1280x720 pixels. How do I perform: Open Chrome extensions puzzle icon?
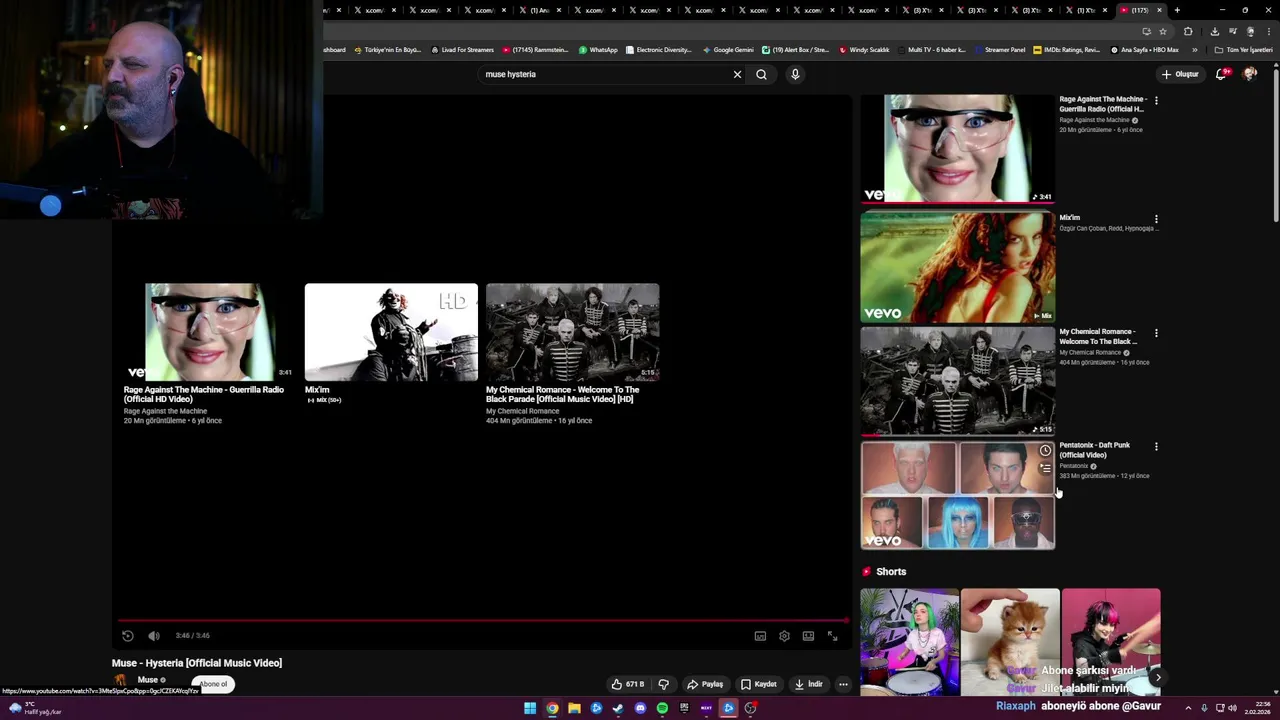coord(1188,31)
